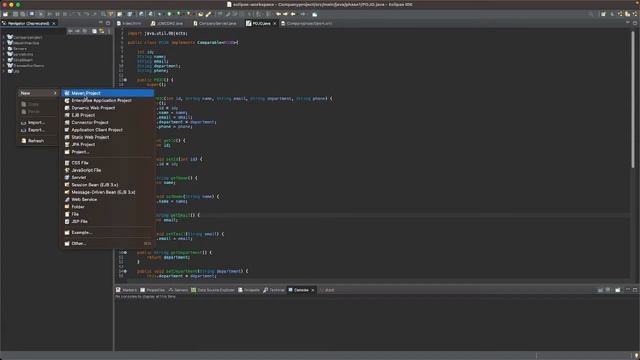Collapse the POJO() constructor code fold
640x360 pixels.
point(125,80)
